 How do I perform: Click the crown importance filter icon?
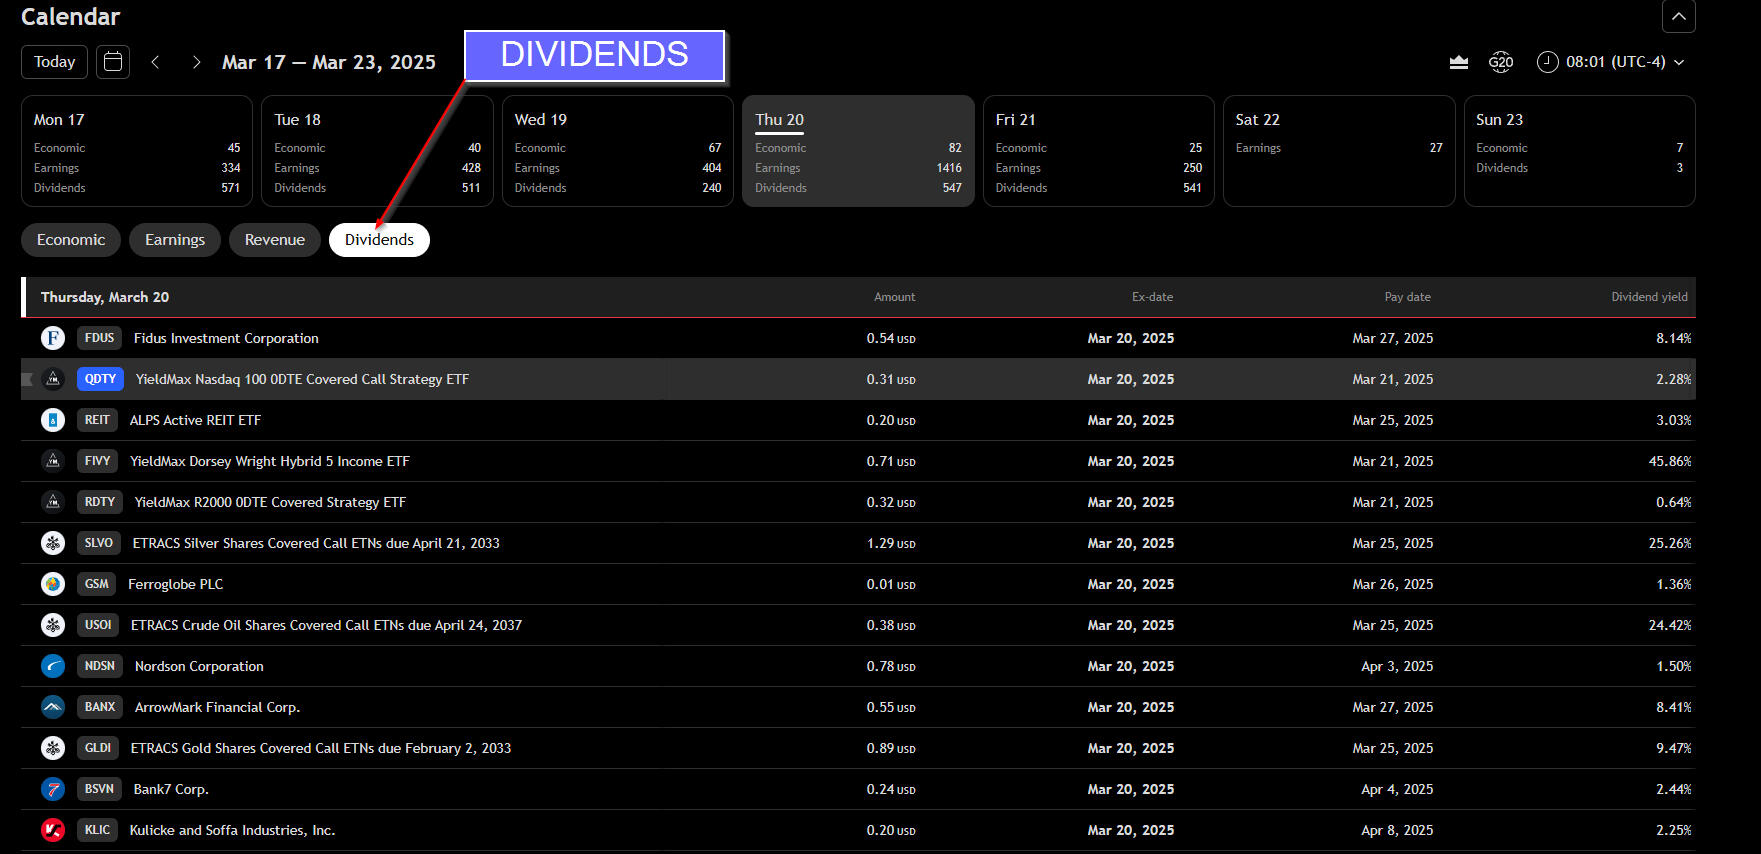pyautogui.click(x=1459, y=62)
